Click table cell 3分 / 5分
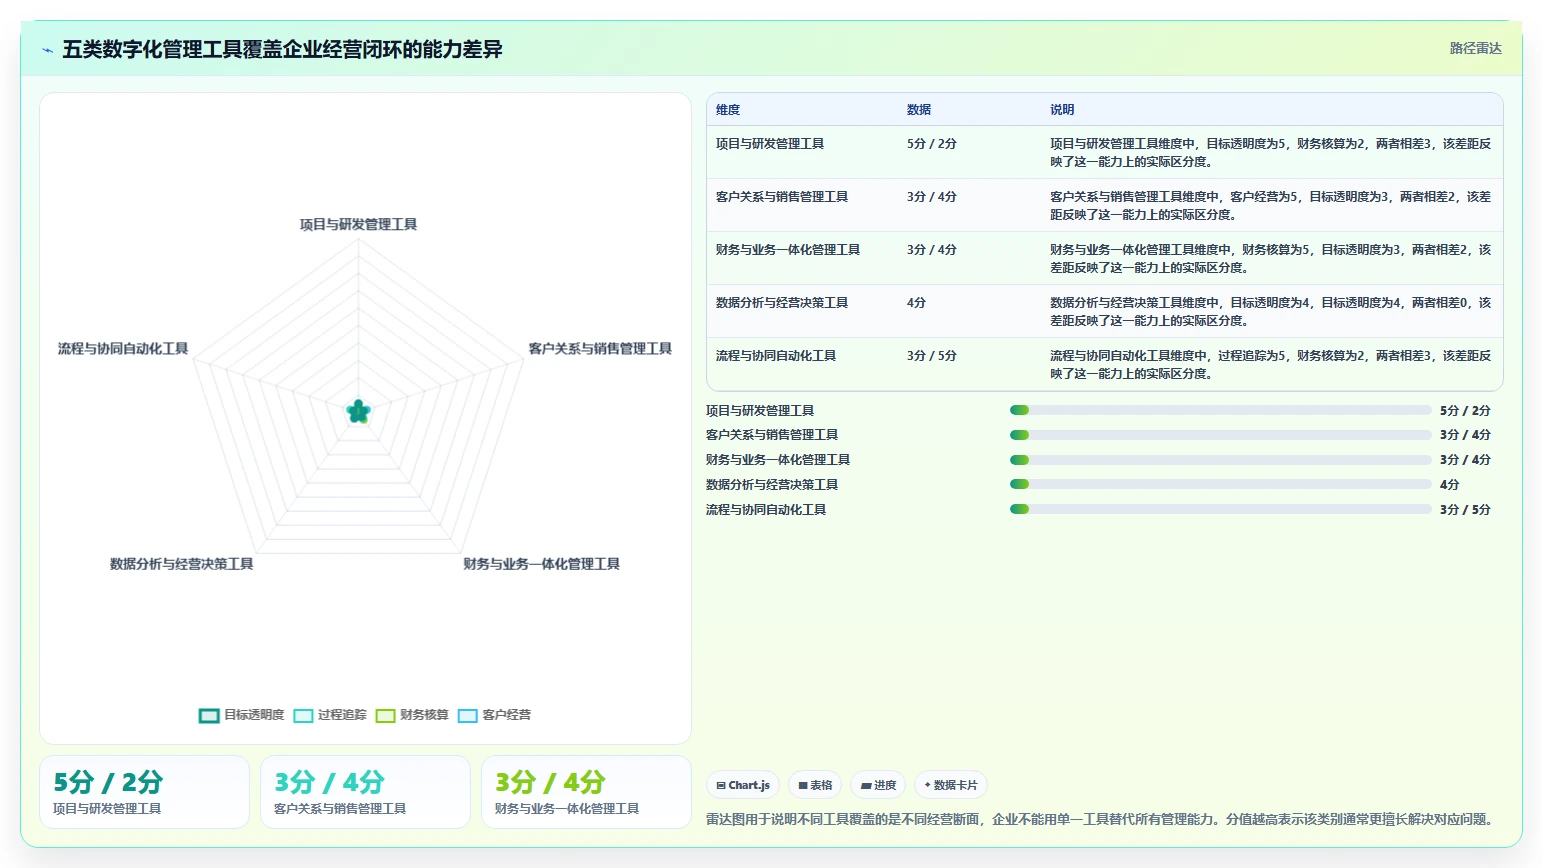 click(x=932, y=356)
